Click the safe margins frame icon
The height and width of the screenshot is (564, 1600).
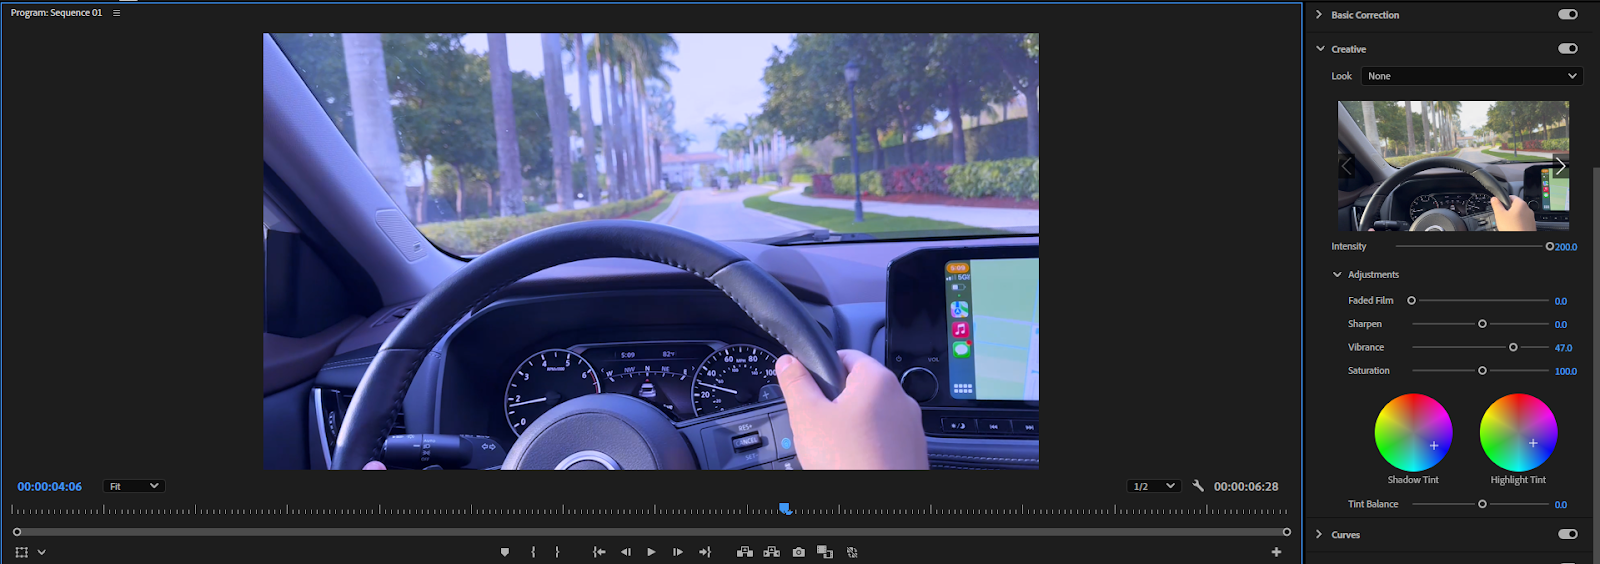coord(21,552)
